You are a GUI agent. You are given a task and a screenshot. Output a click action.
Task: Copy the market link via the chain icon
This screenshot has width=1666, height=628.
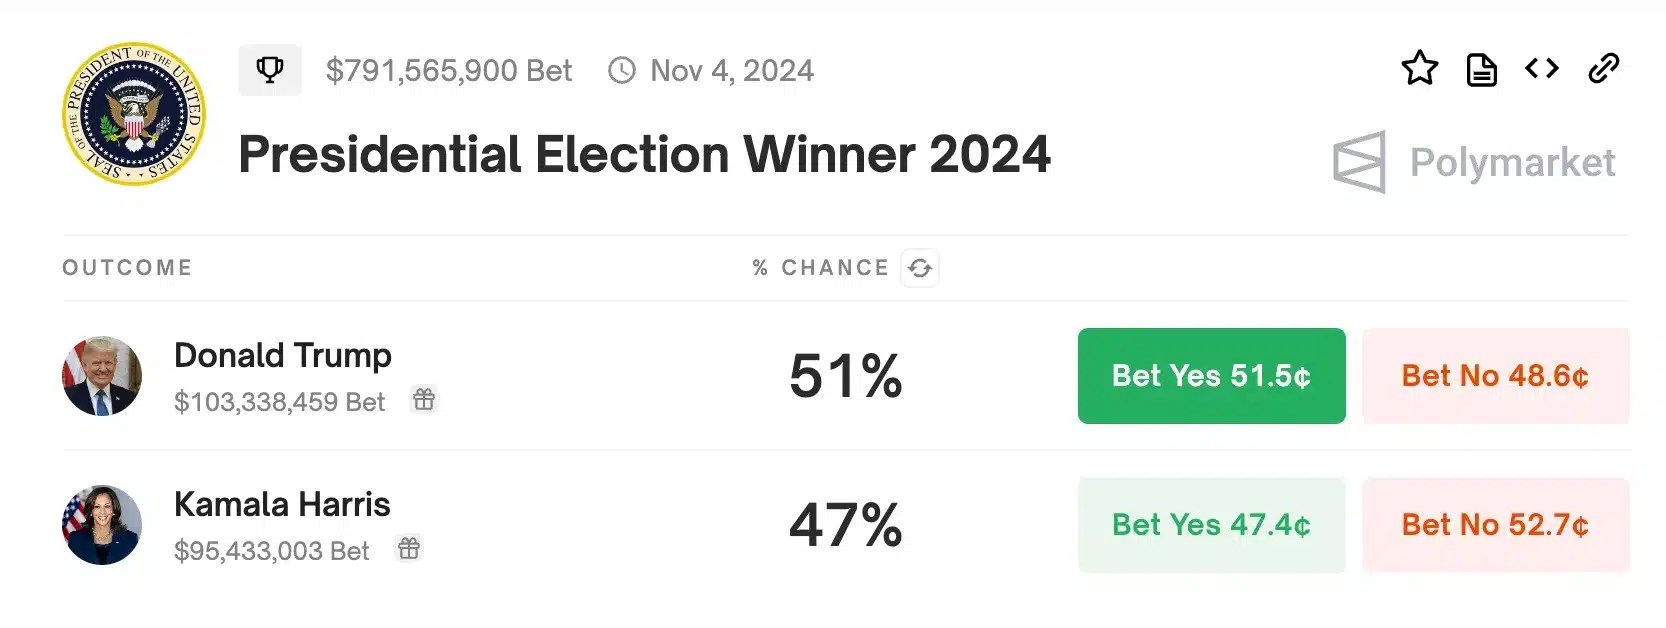(1603, 69)
